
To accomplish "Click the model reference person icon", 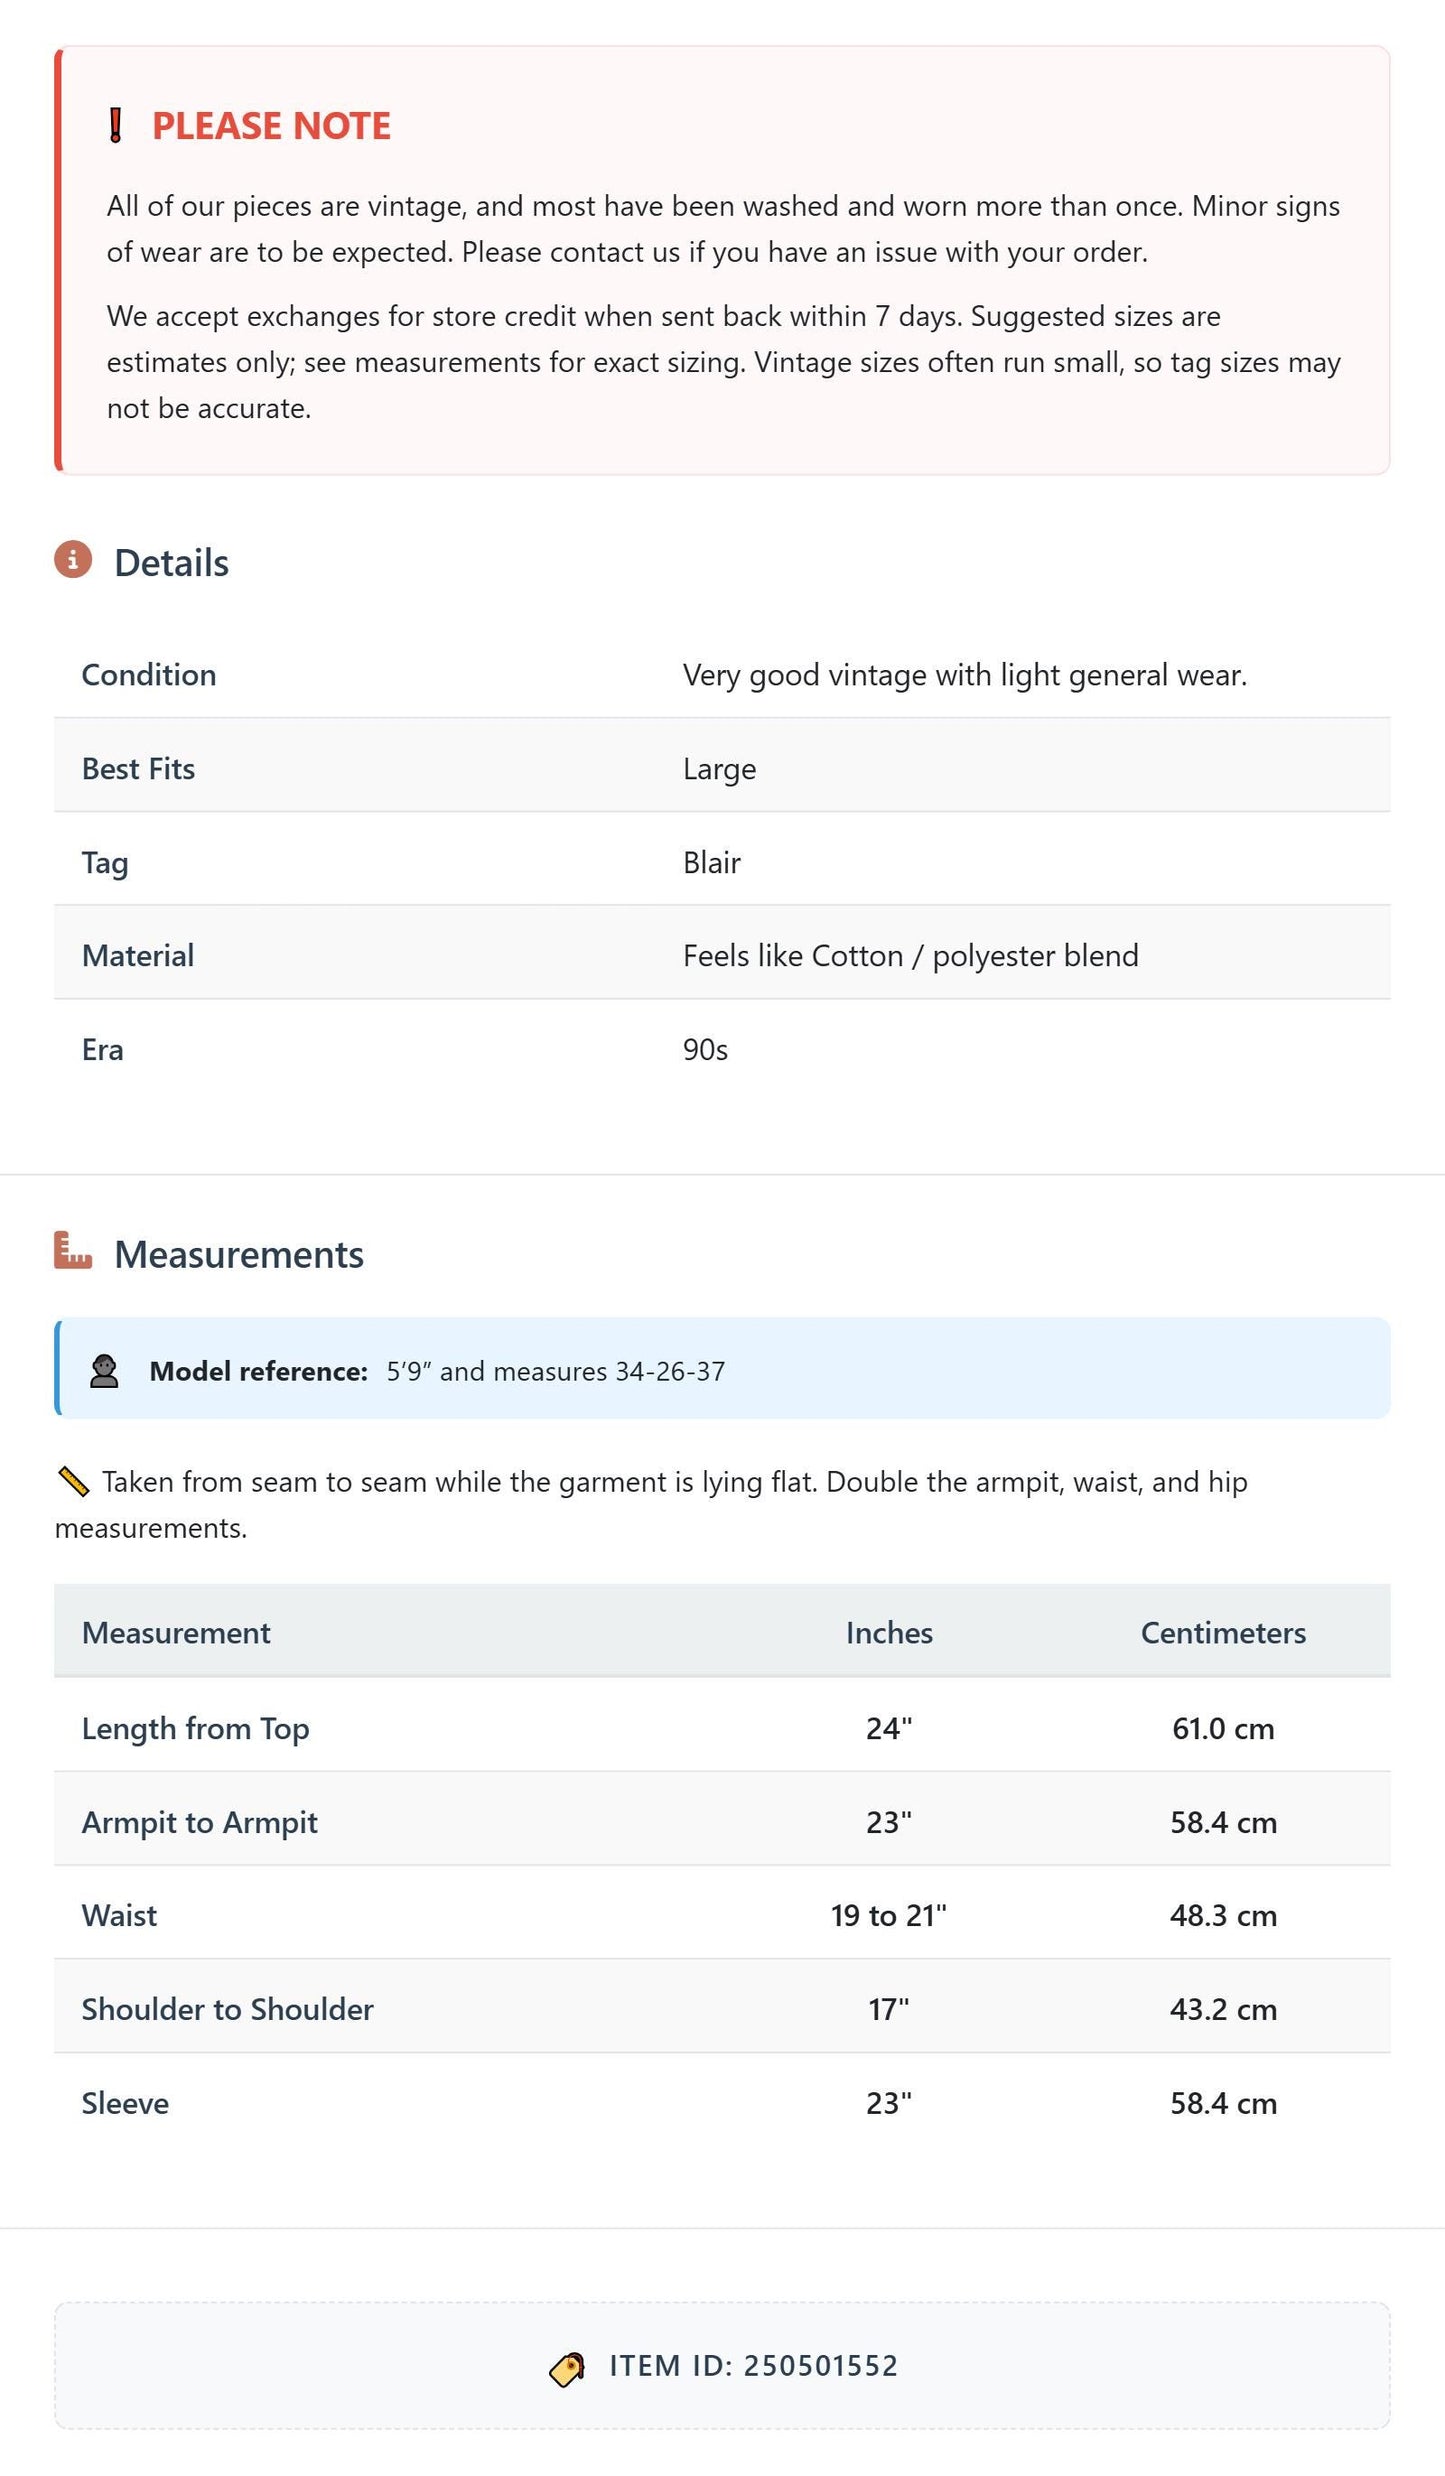I will 104,1371.
